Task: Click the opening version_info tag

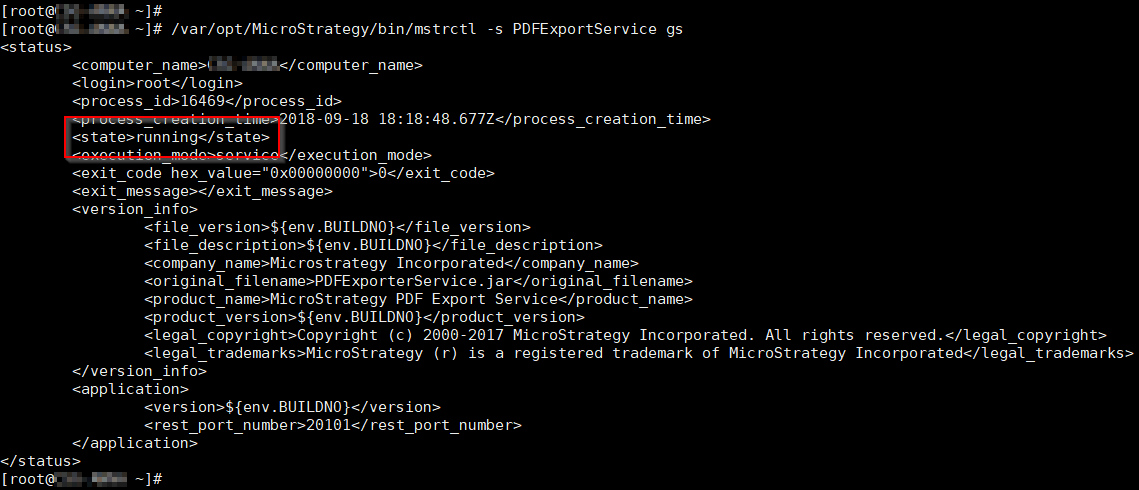Action: (x=134, y=209)
